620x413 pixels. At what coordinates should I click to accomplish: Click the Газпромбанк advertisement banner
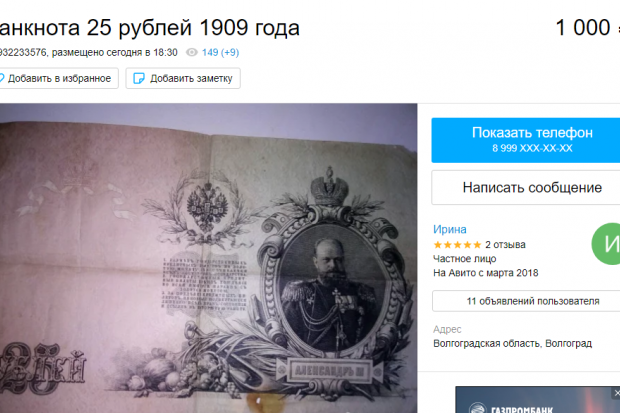[x=538, y=400]
